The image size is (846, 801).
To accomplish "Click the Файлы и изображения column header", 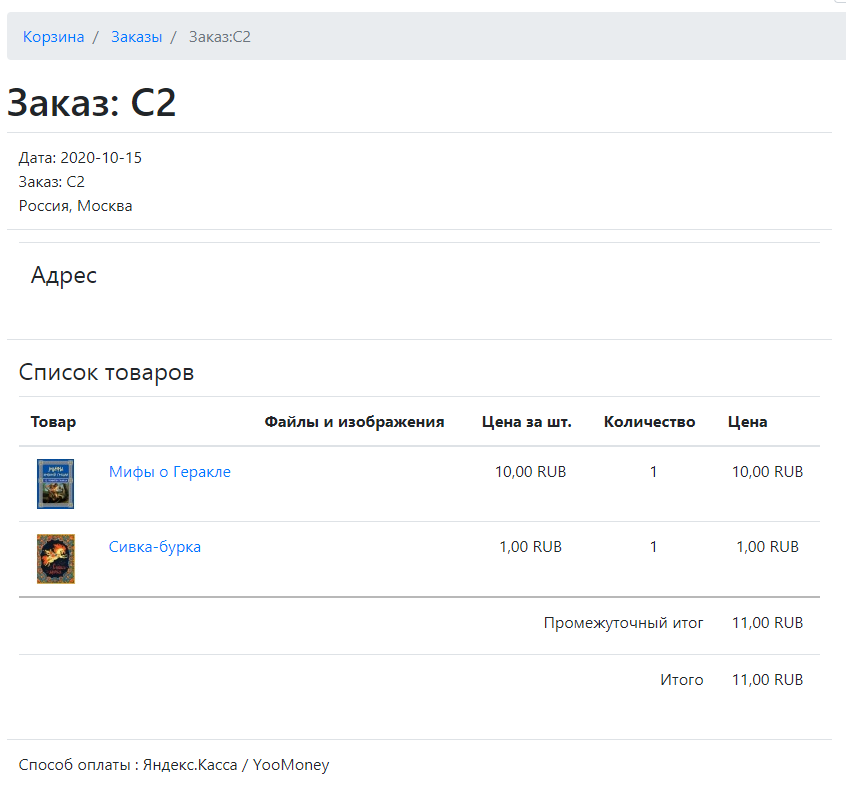I will [x=354, y=422].
